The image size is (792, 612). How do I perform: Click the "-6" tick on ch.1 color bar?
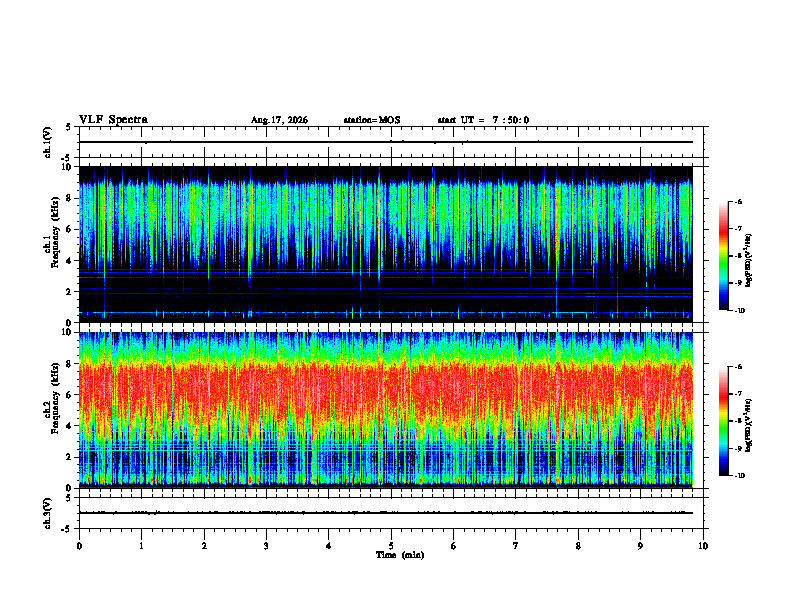[739, 202]
